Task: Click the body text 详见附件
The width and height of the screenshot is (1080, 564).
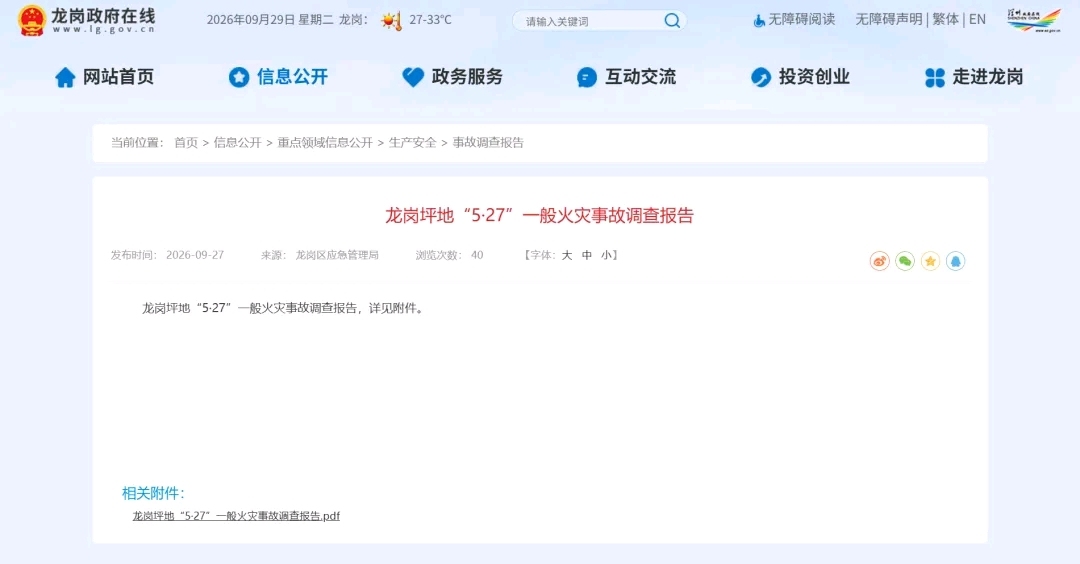Action: (394, 309)
